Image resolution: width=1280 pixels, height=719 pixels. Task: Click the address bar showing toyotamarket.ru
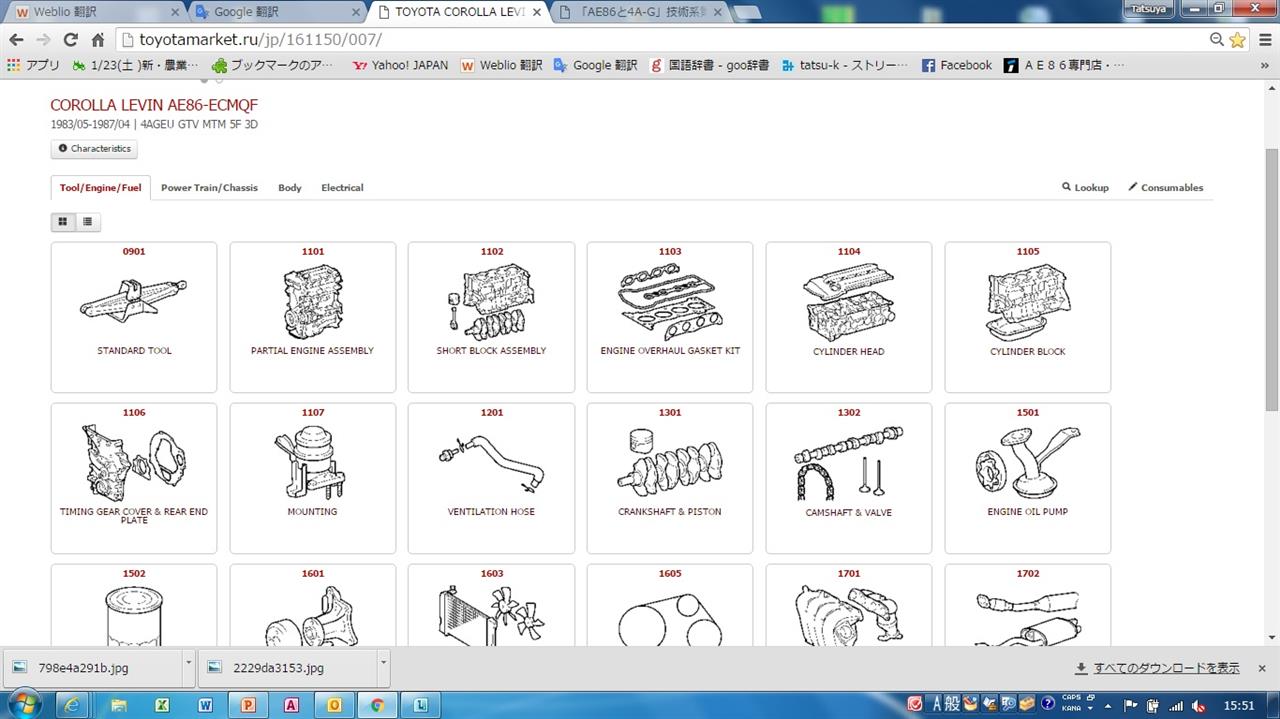coord(660,40)
